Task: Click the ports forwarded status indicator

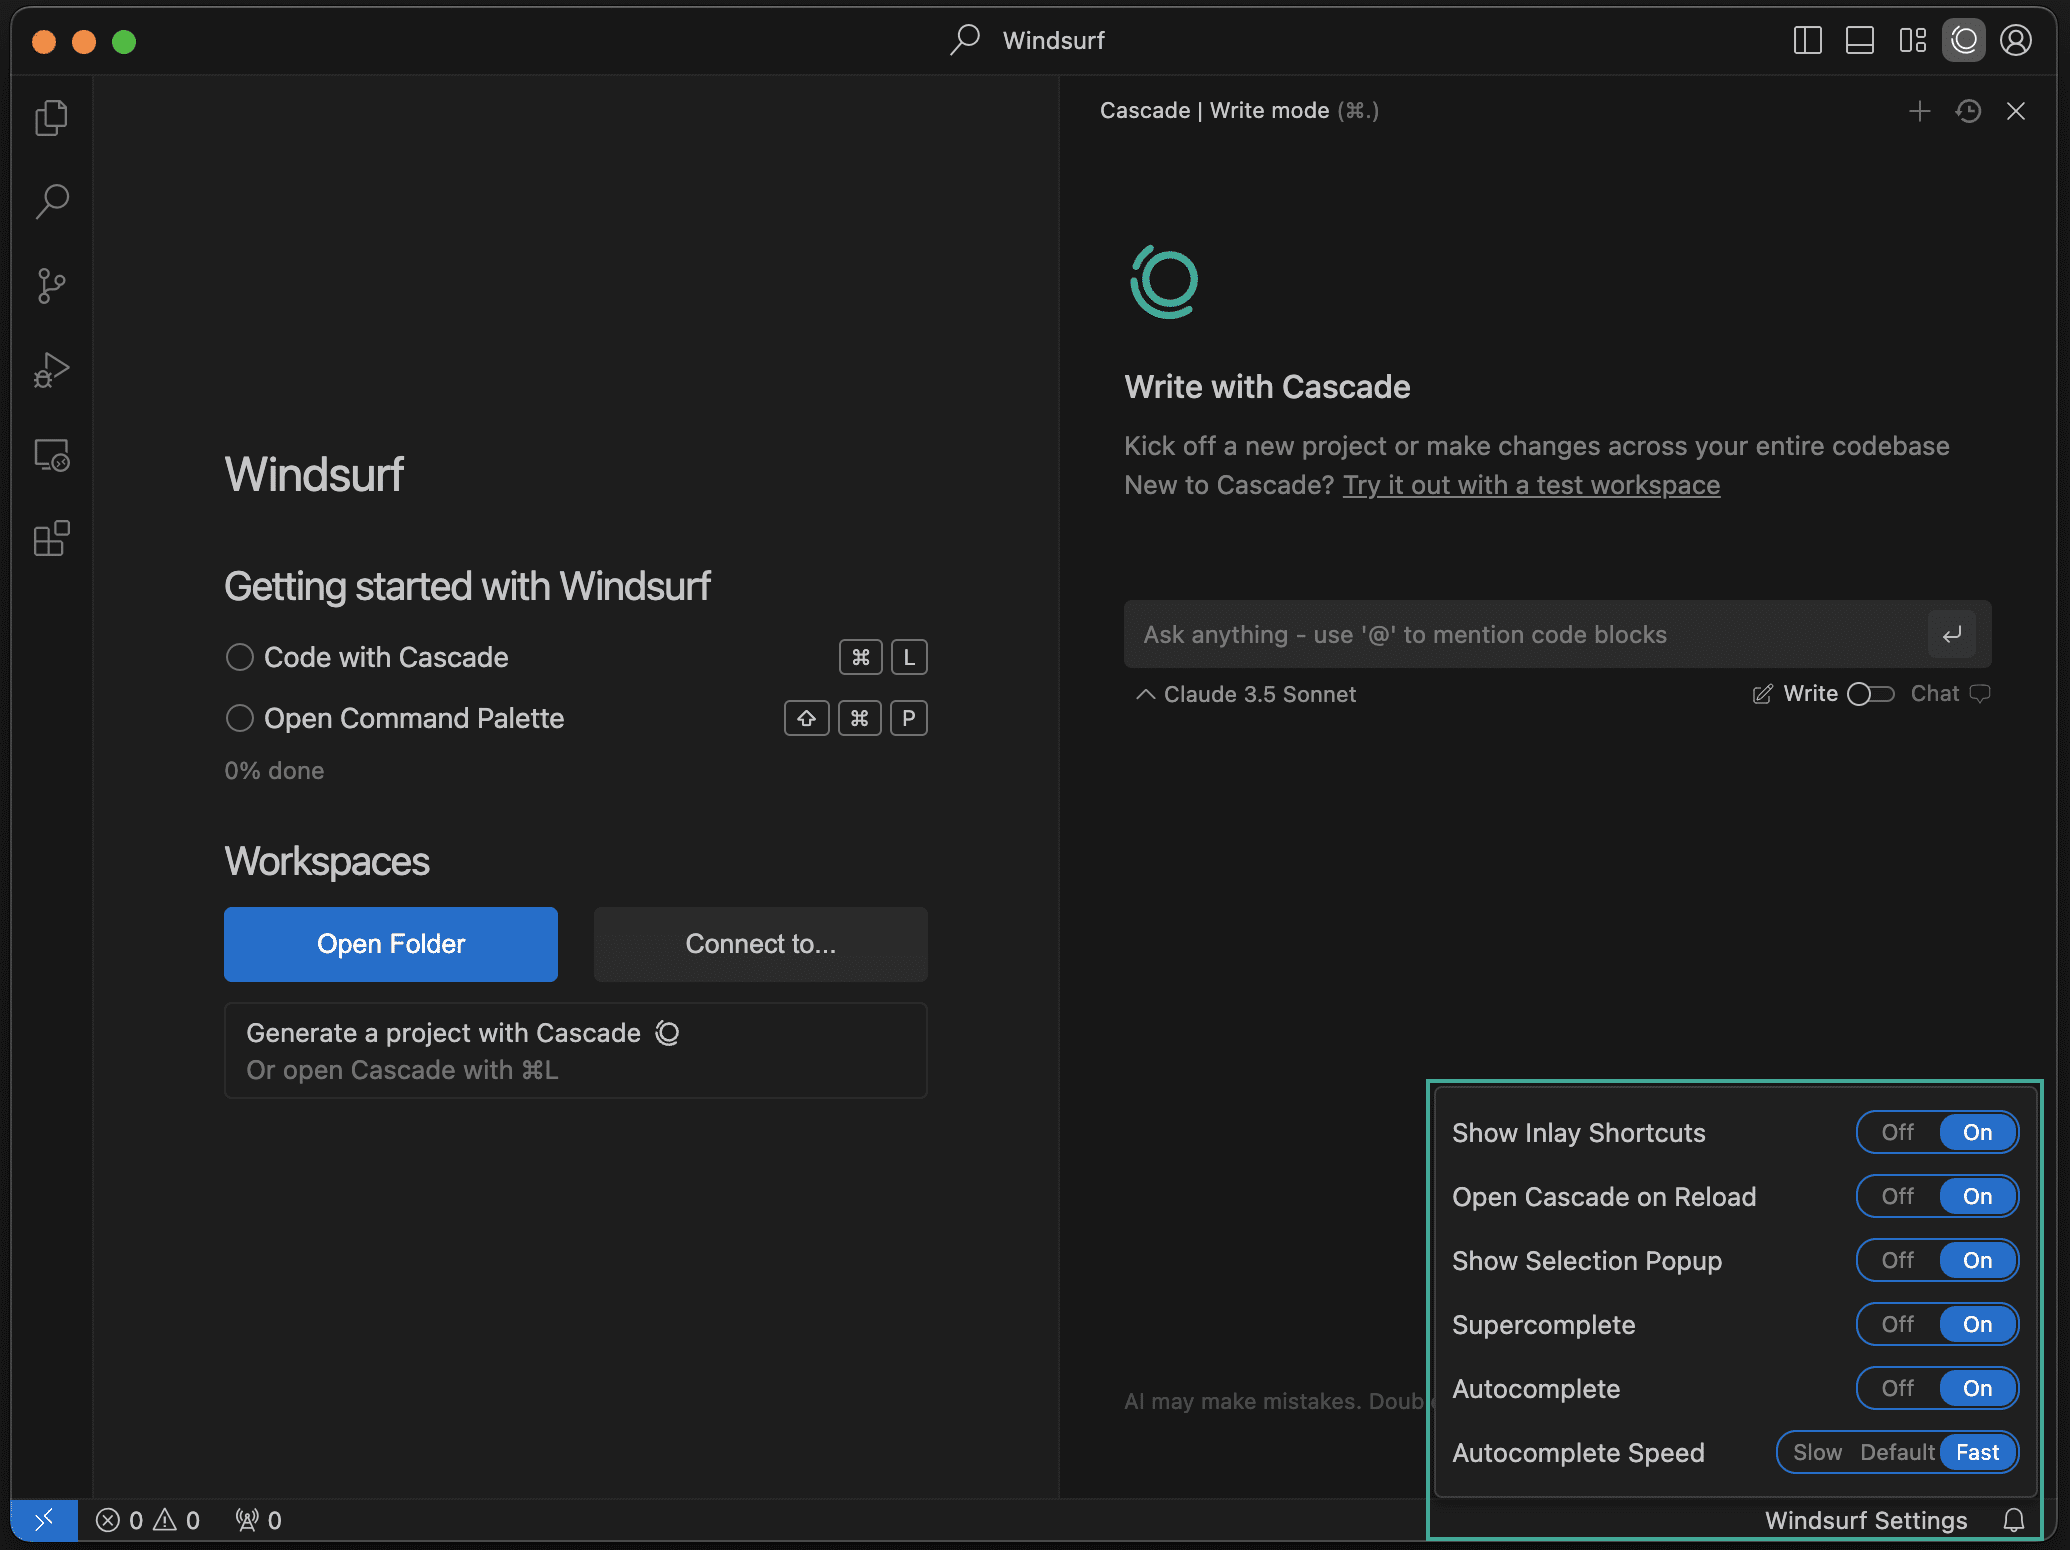Action: (258, 1520)
